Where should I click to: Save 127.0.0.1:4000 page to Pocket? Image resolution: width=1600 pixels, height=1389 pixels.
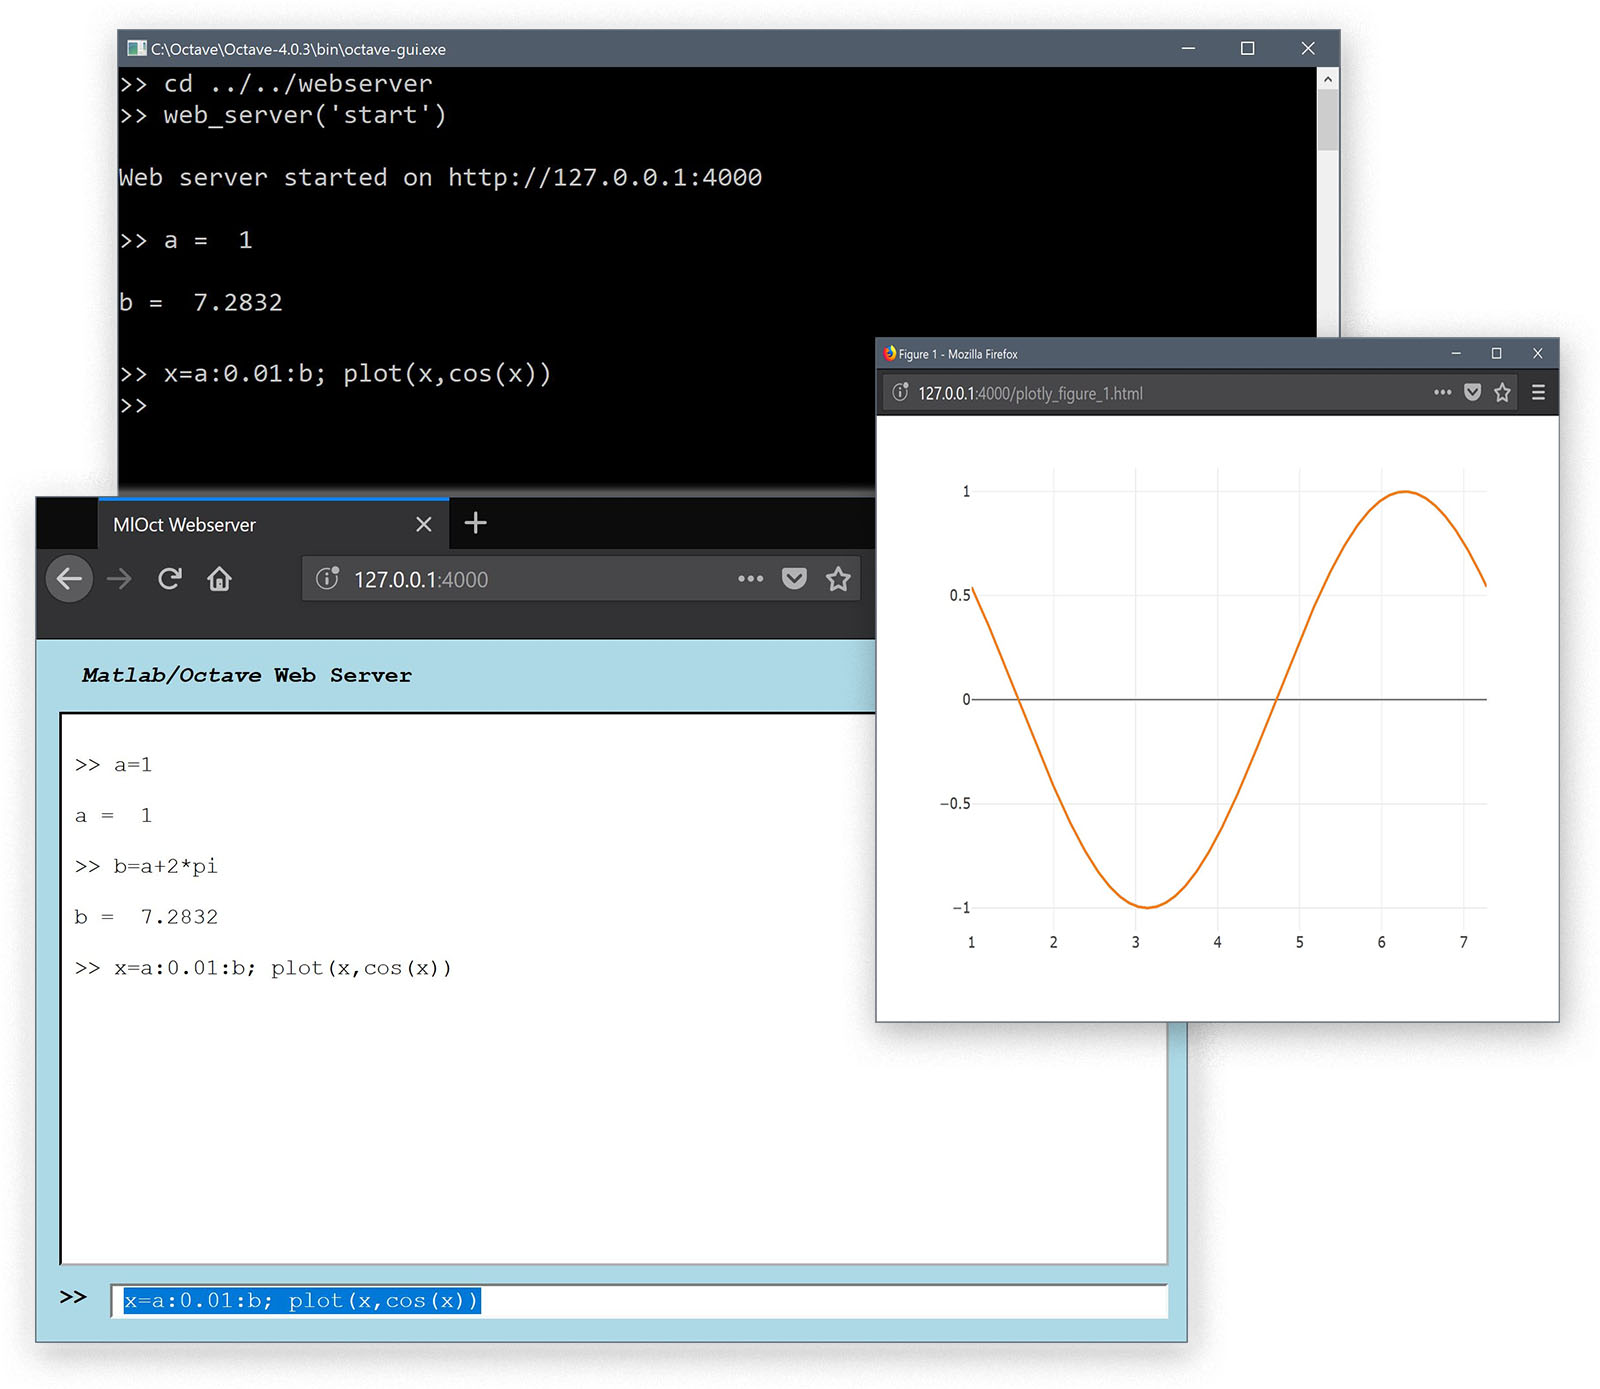794,579
